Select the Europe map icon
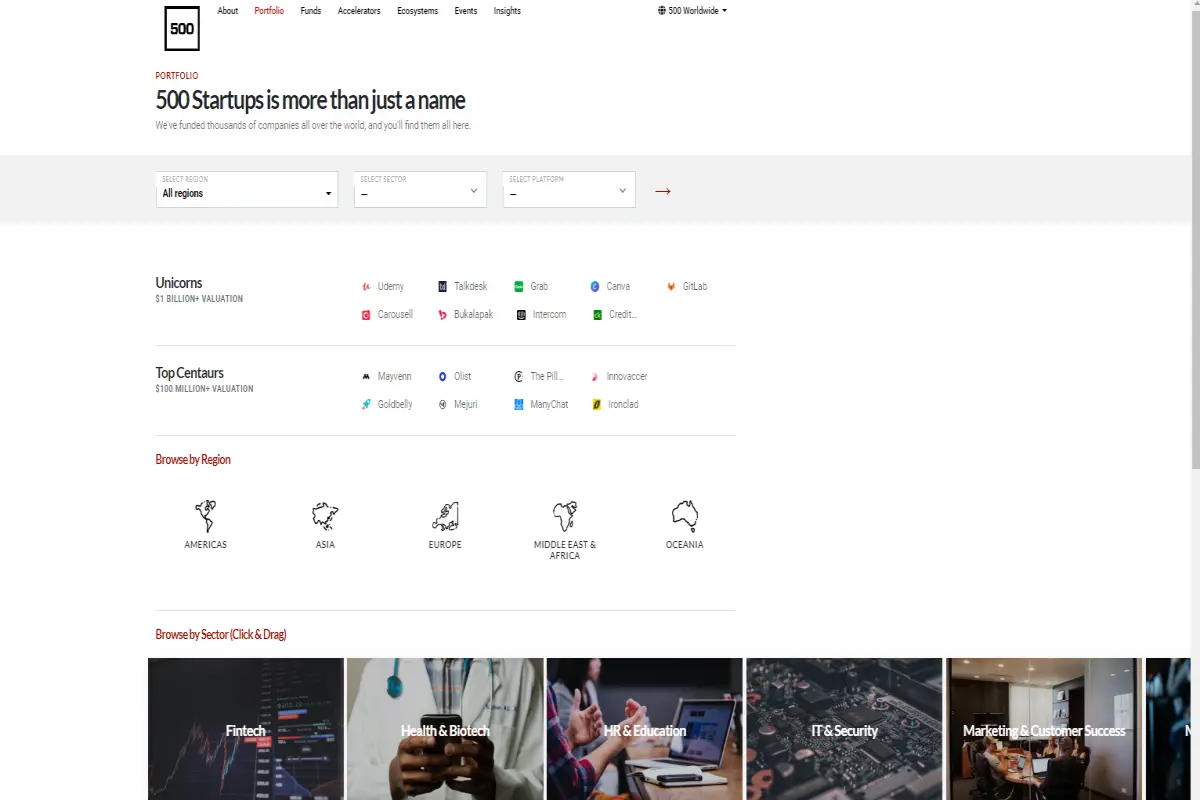Viewport: 1200px width, 800px height. [445, 516]
